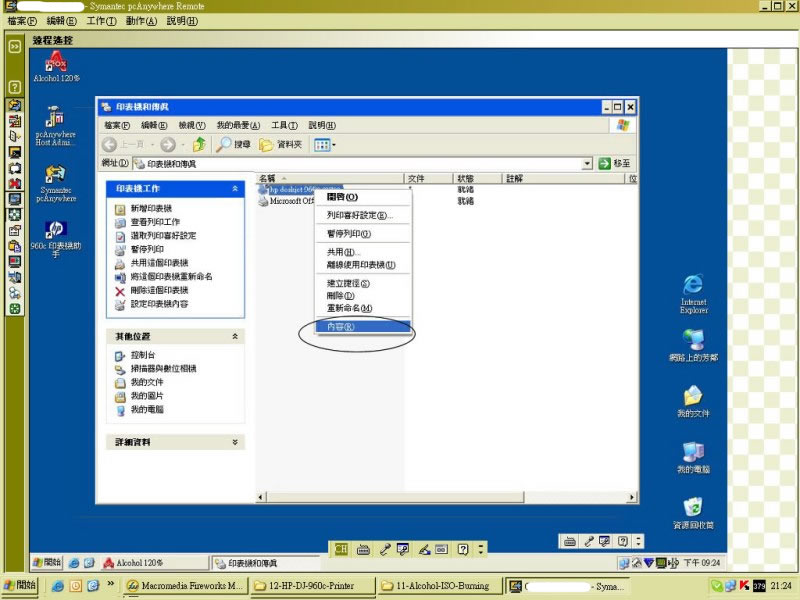Select 共用(H) in context menu
Viewport: 800px width, 600px height.
363,252
